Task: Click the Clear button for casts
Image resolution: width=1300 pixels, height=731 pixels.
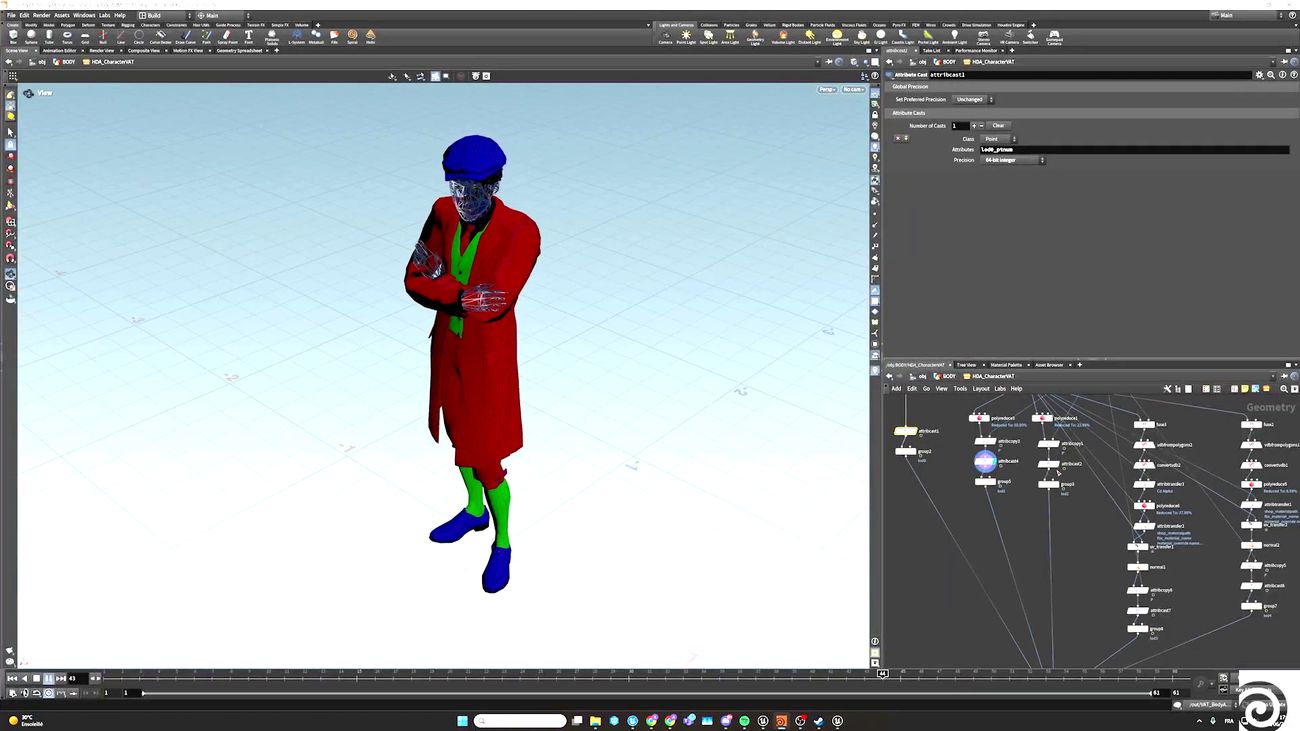Action: 998,126
